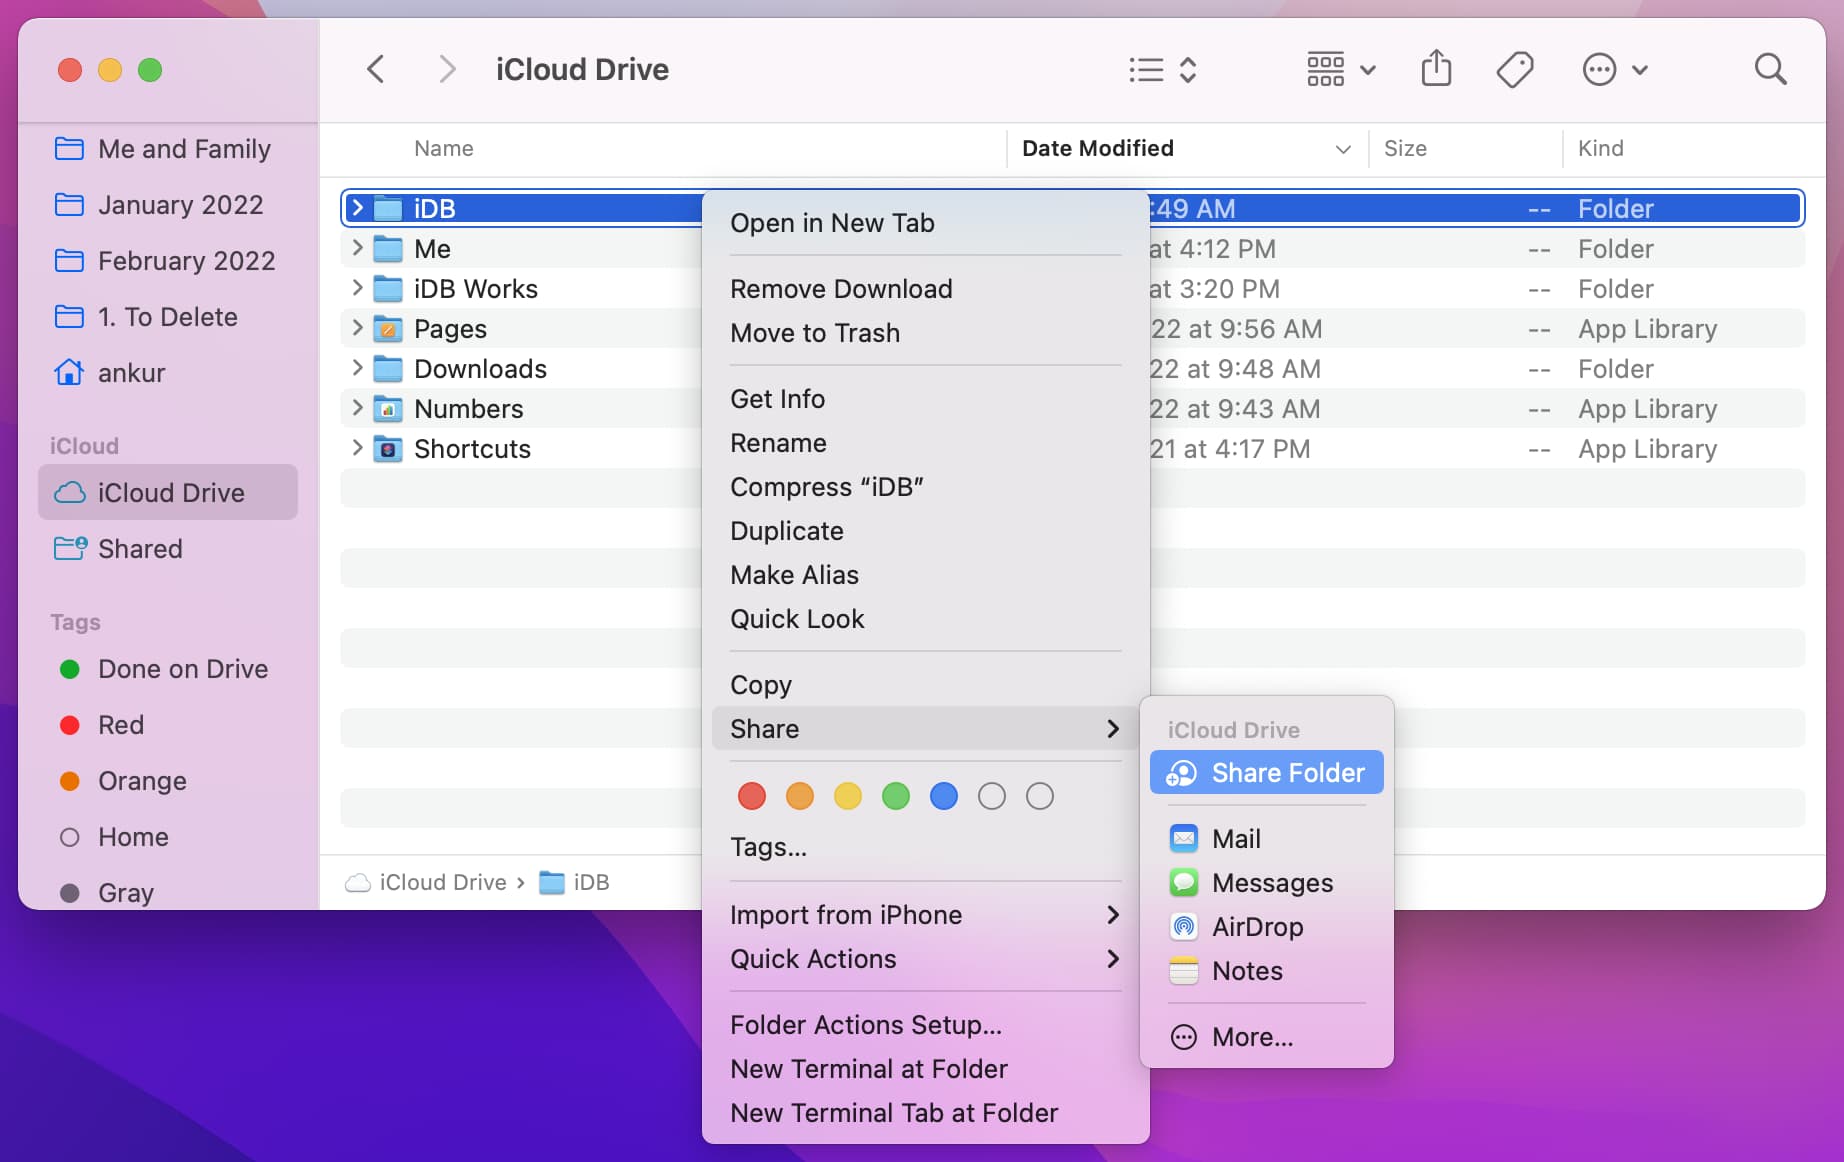
Task: Expand the Me folder disclosure arrow
Action: point(357,248)
